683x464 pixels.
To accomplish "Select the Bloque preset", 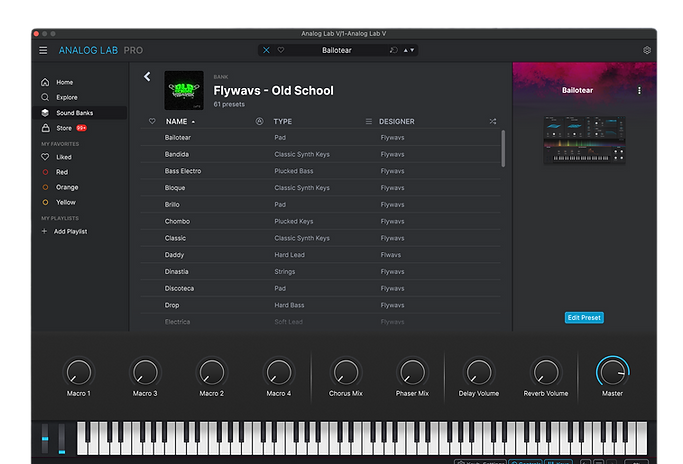I will [x=320, y=188].
